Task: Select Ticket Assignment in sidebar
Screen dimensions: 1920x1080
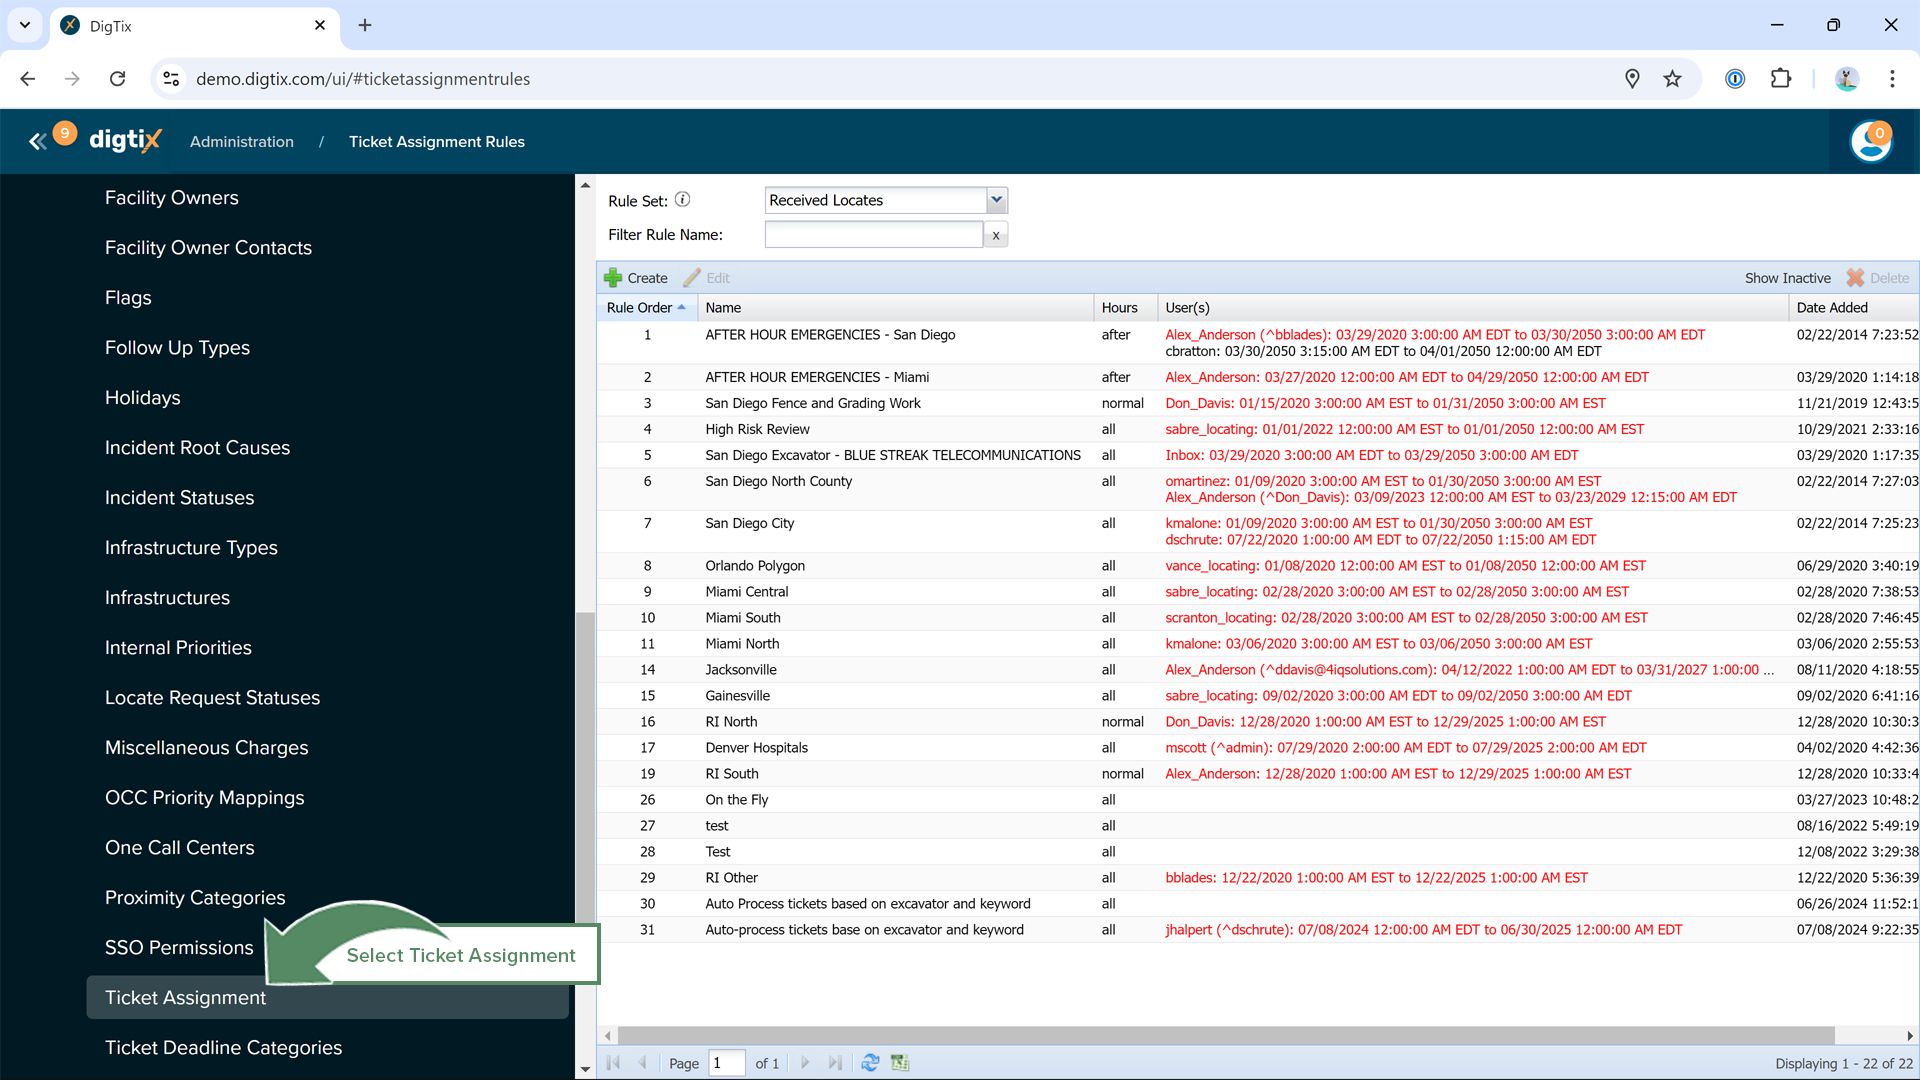Action: click(186, 998)
